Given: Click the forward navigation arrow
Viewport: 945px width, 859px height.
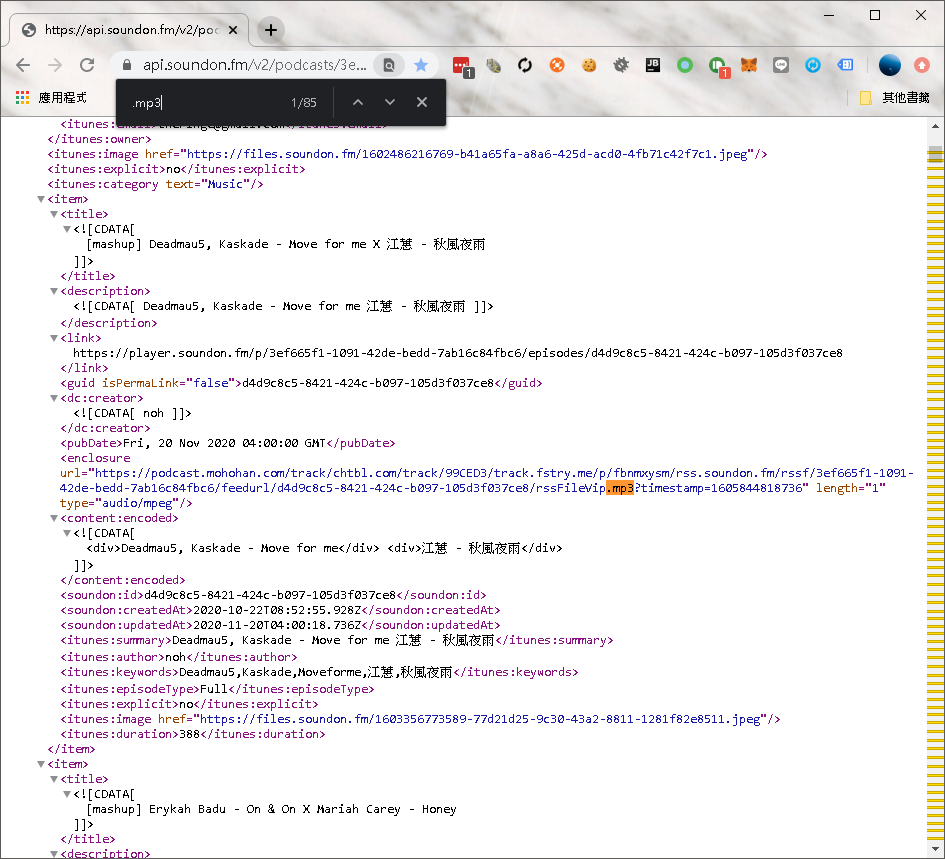Looking at the screenshot, I should [x=55, y=65].
